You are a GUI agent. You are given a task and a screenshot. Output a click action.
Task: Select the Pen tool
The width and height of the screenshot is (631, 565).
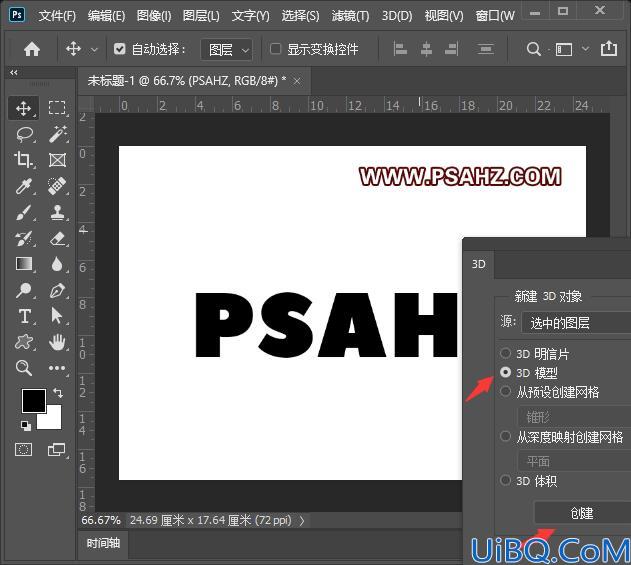[x=57, y=290]
